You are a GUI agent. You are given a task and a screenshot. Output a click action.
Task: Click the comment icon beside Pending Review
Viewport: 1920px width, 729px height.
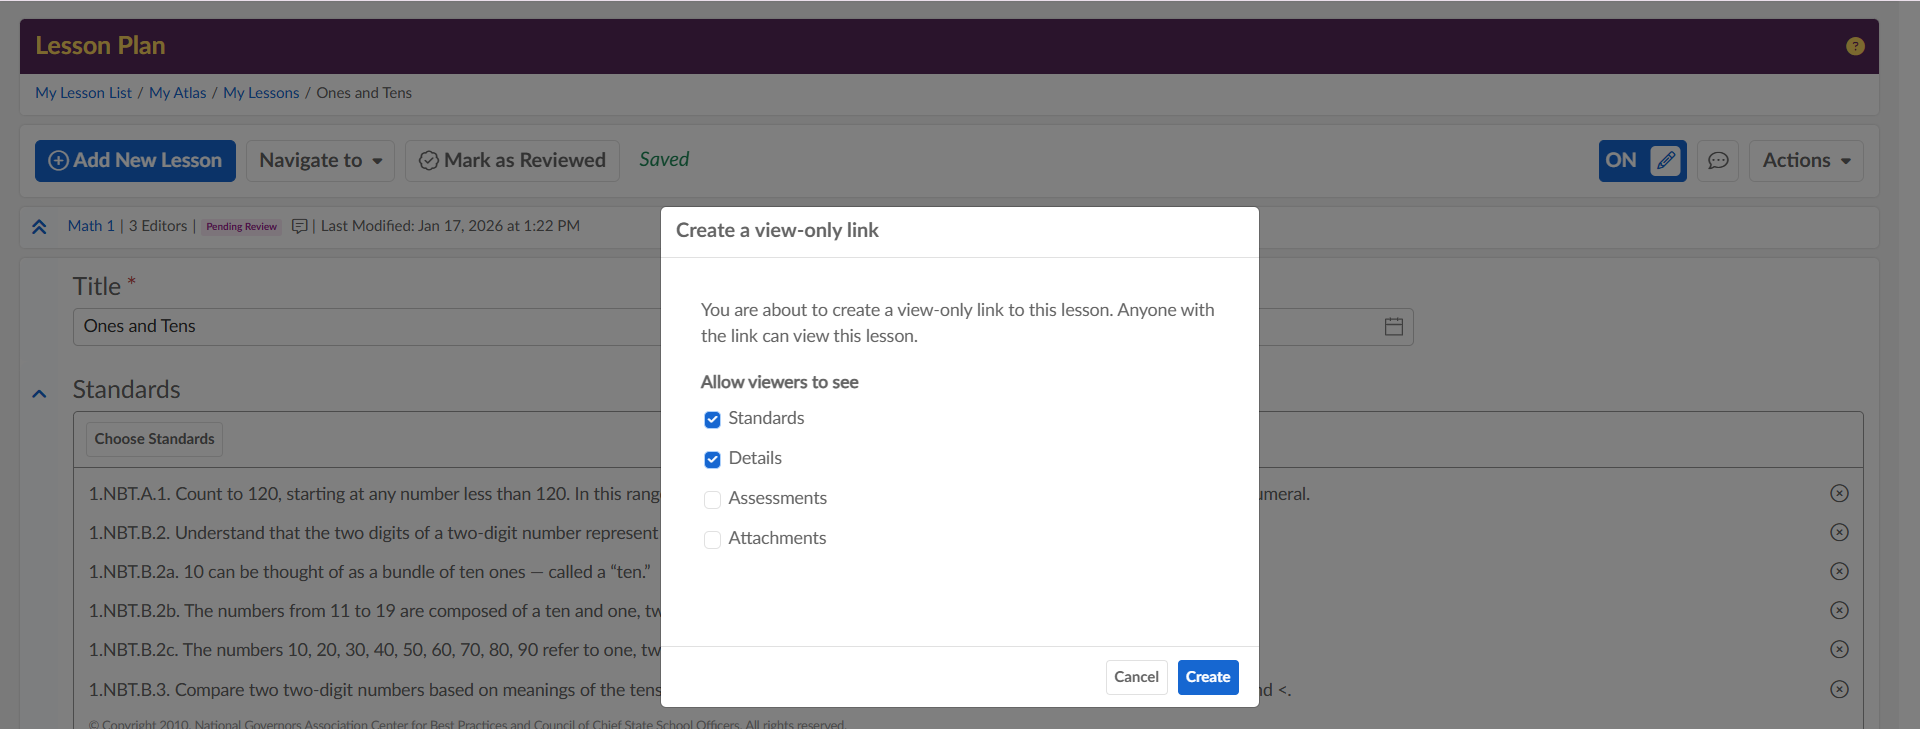pos(299,226)
